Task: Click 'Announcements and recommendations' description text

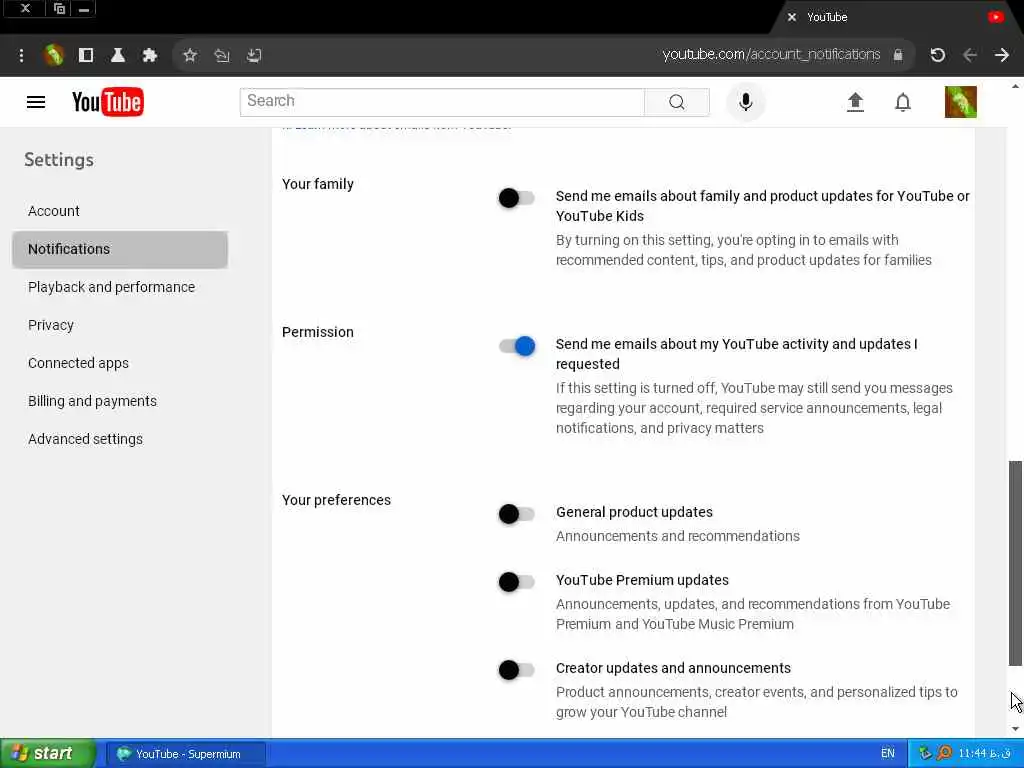Action: [678, 536]
